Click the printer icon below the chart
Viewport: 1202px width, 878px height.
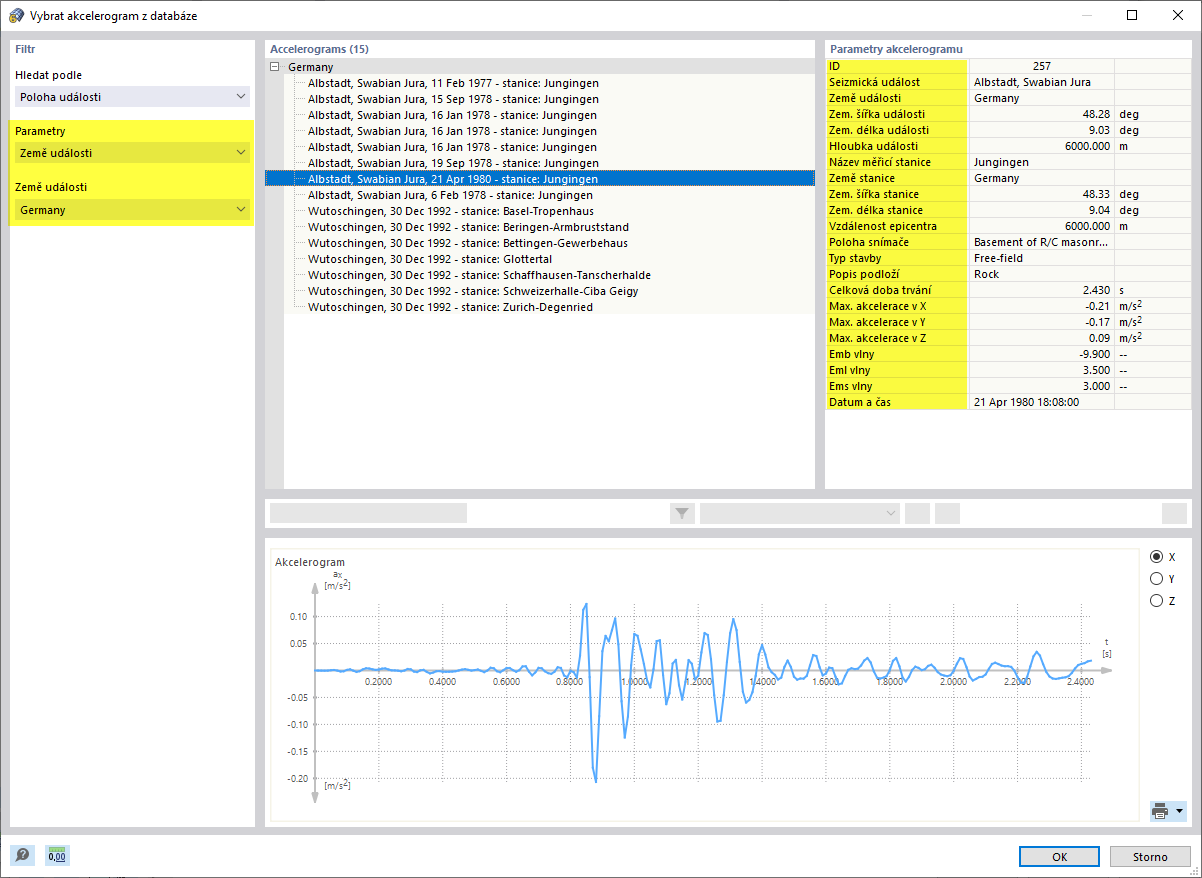(x=1160, y=811)
